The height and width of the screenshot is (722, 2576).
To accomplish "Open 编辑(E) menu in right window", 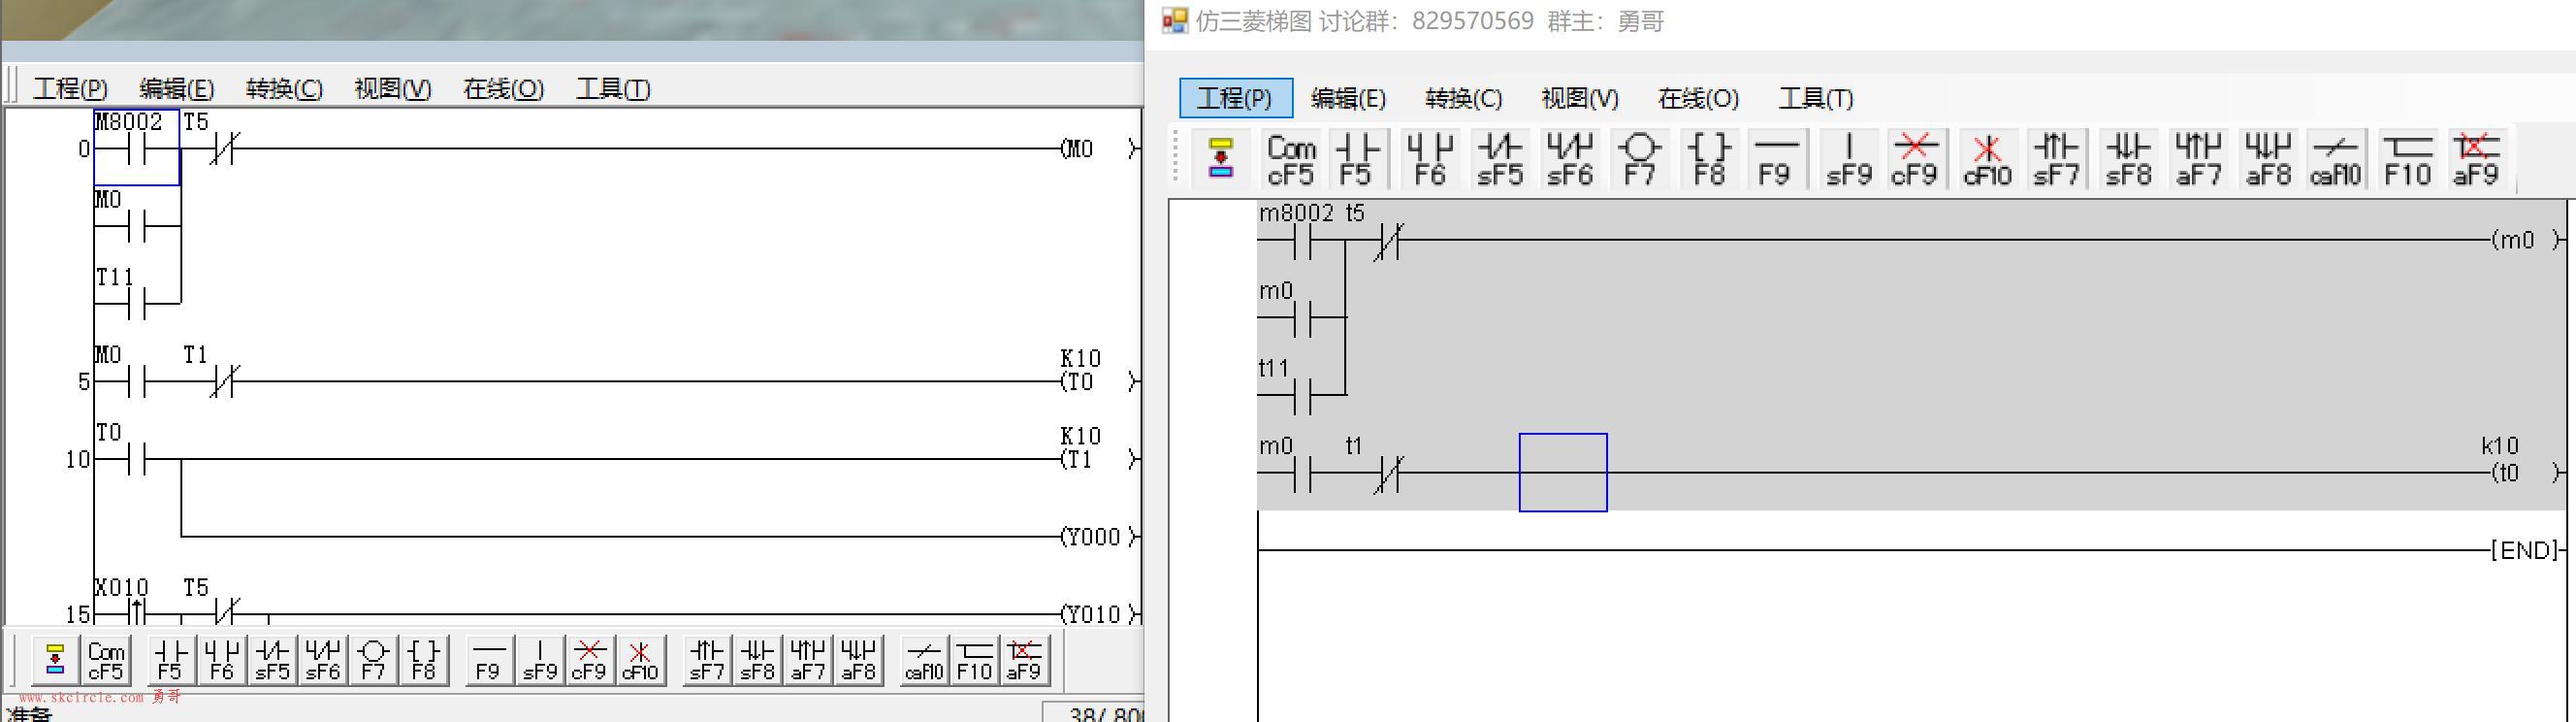I will pos(1348,98).
